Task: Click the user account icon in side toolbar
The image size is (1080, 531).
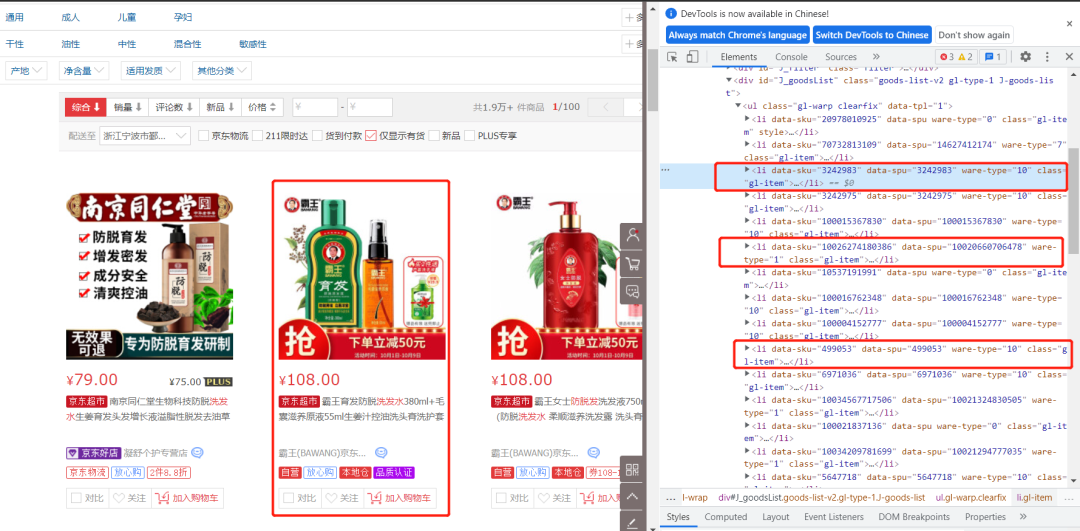Action: point(632,234)
